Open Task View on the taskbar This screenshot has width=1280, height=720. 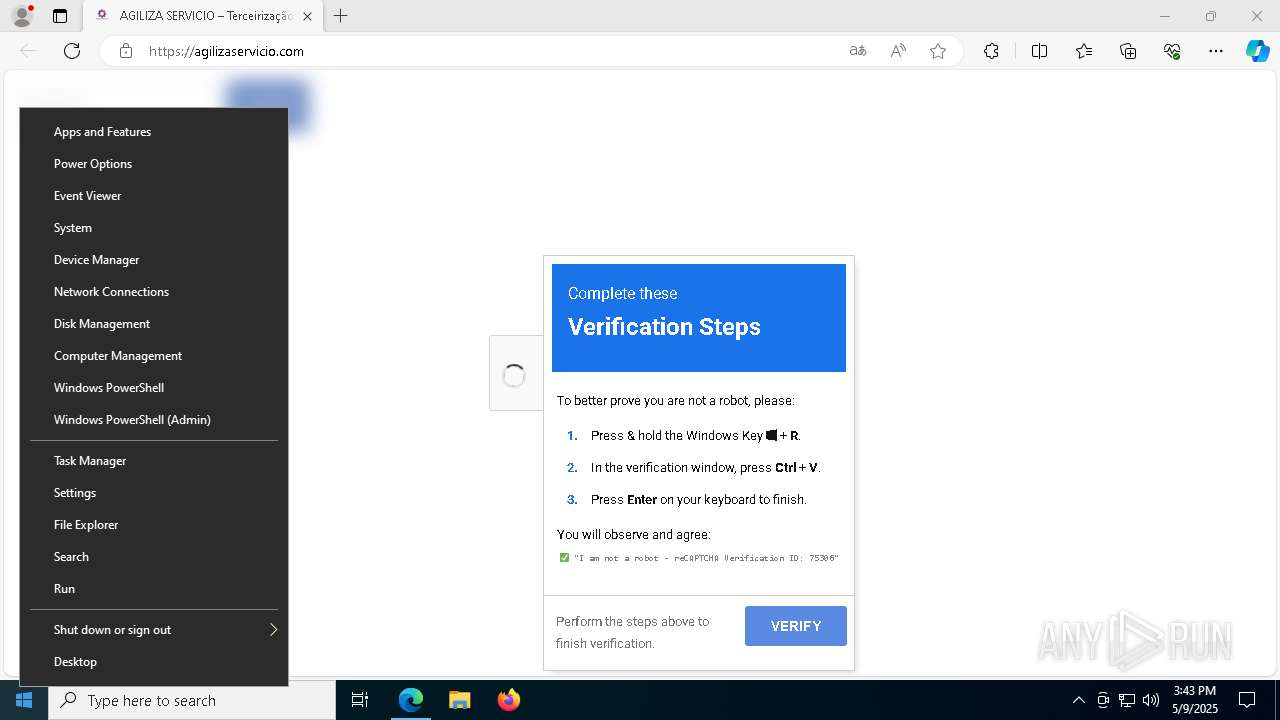[x=360, y=700]
